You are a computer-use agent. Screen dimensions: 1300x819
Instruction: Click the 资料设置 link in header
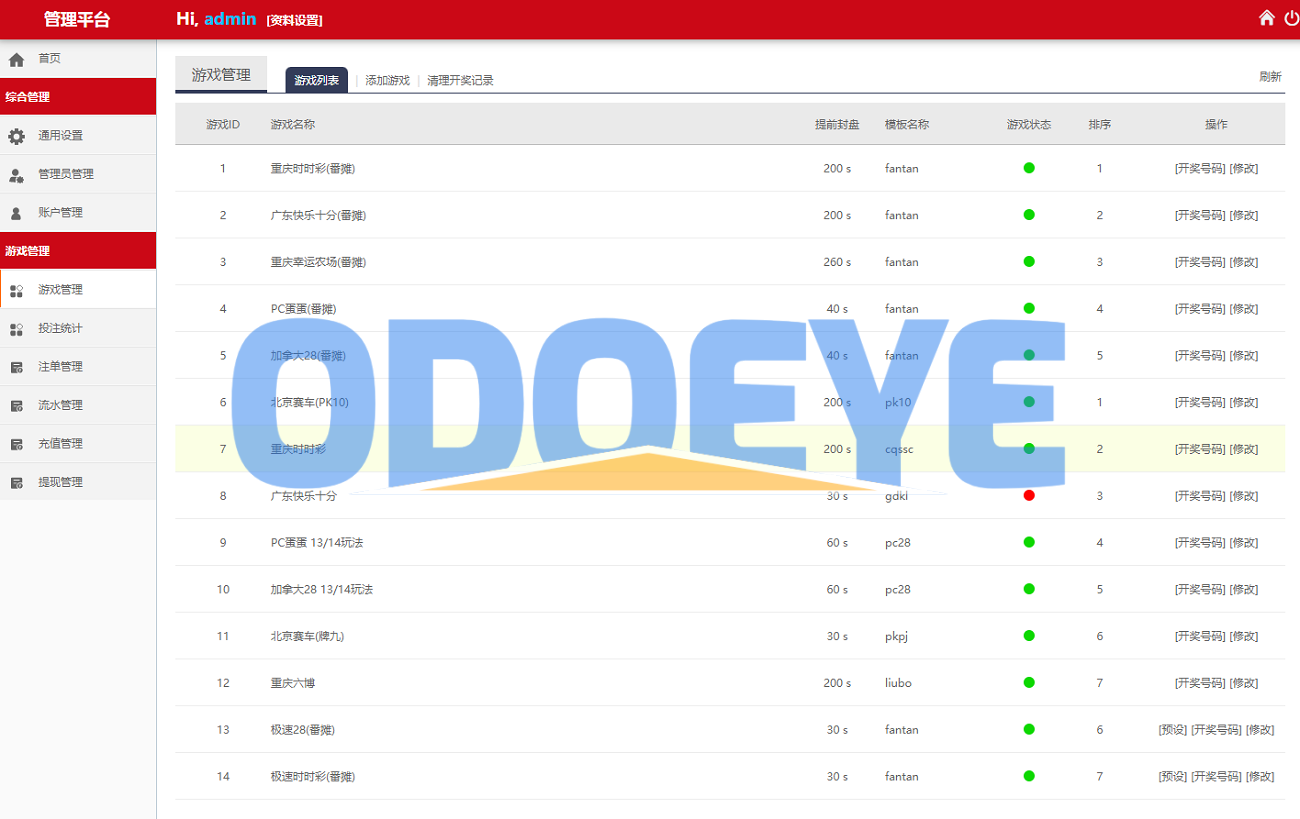[x=295, y=20]
